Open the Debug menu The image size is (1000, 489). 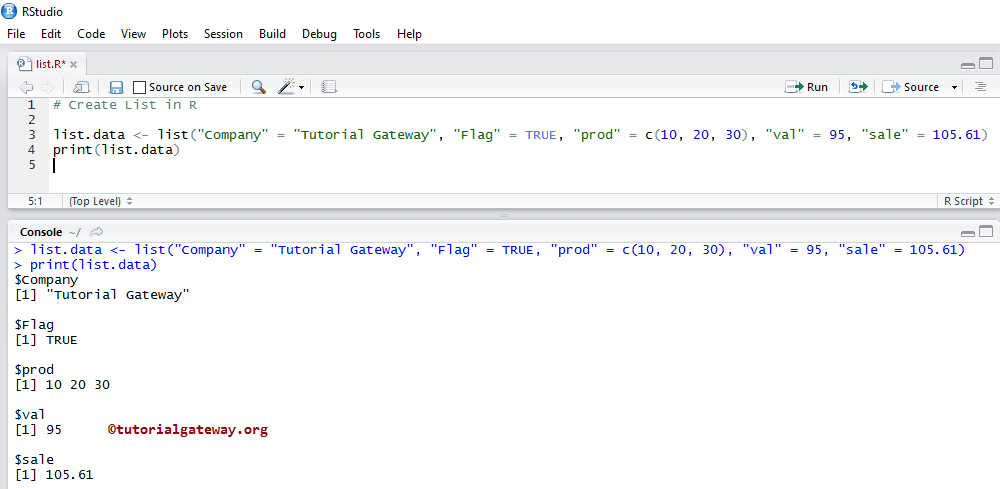click(320, 34)
